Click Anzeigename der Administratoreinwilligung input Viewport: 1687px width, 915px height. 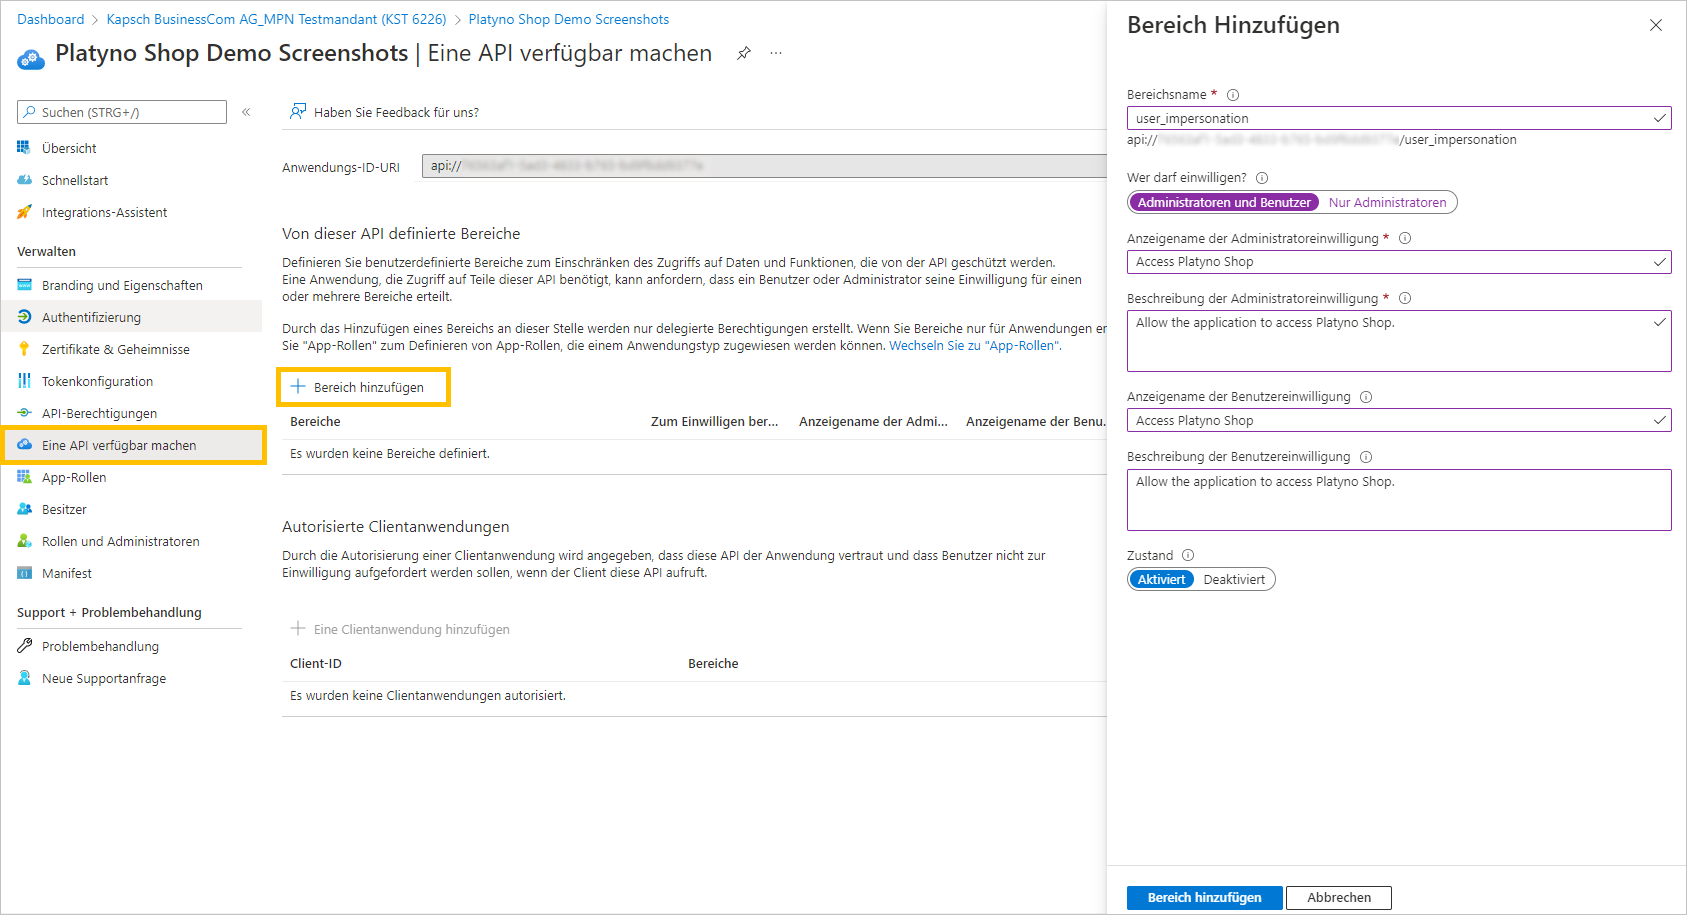1398,261
